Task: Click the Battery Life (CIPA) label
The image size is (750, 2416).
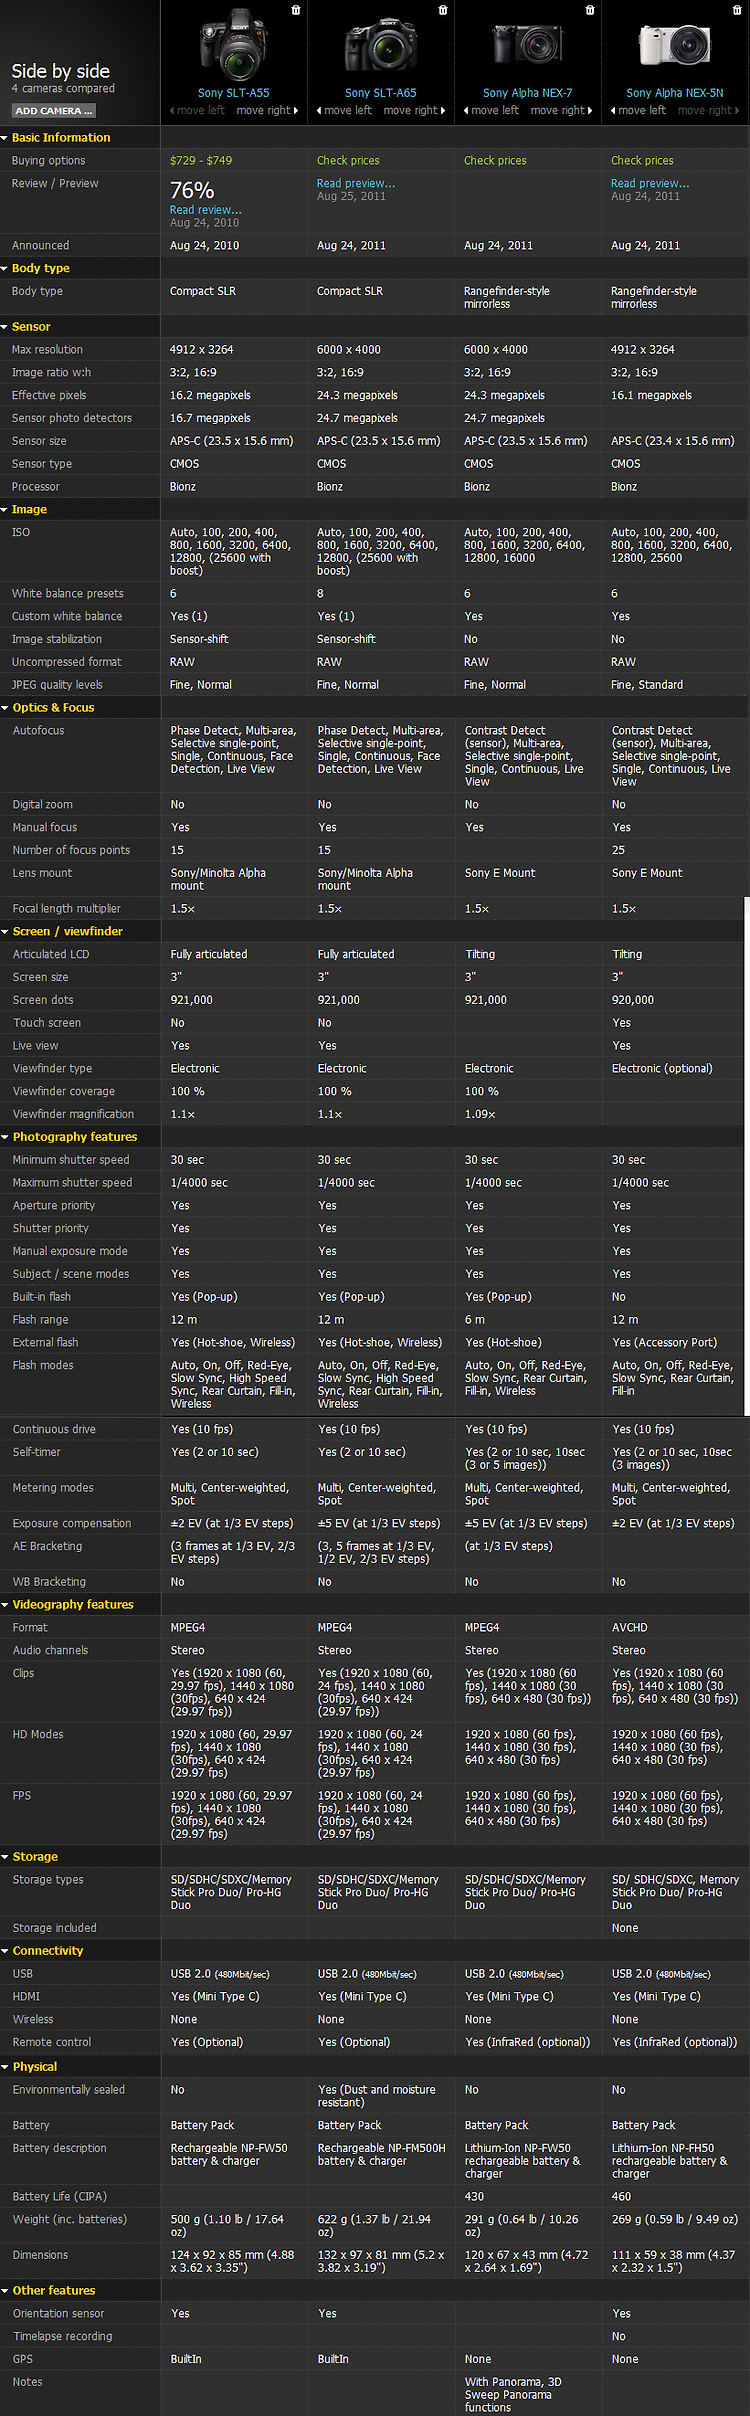Action: (60, 2197)
